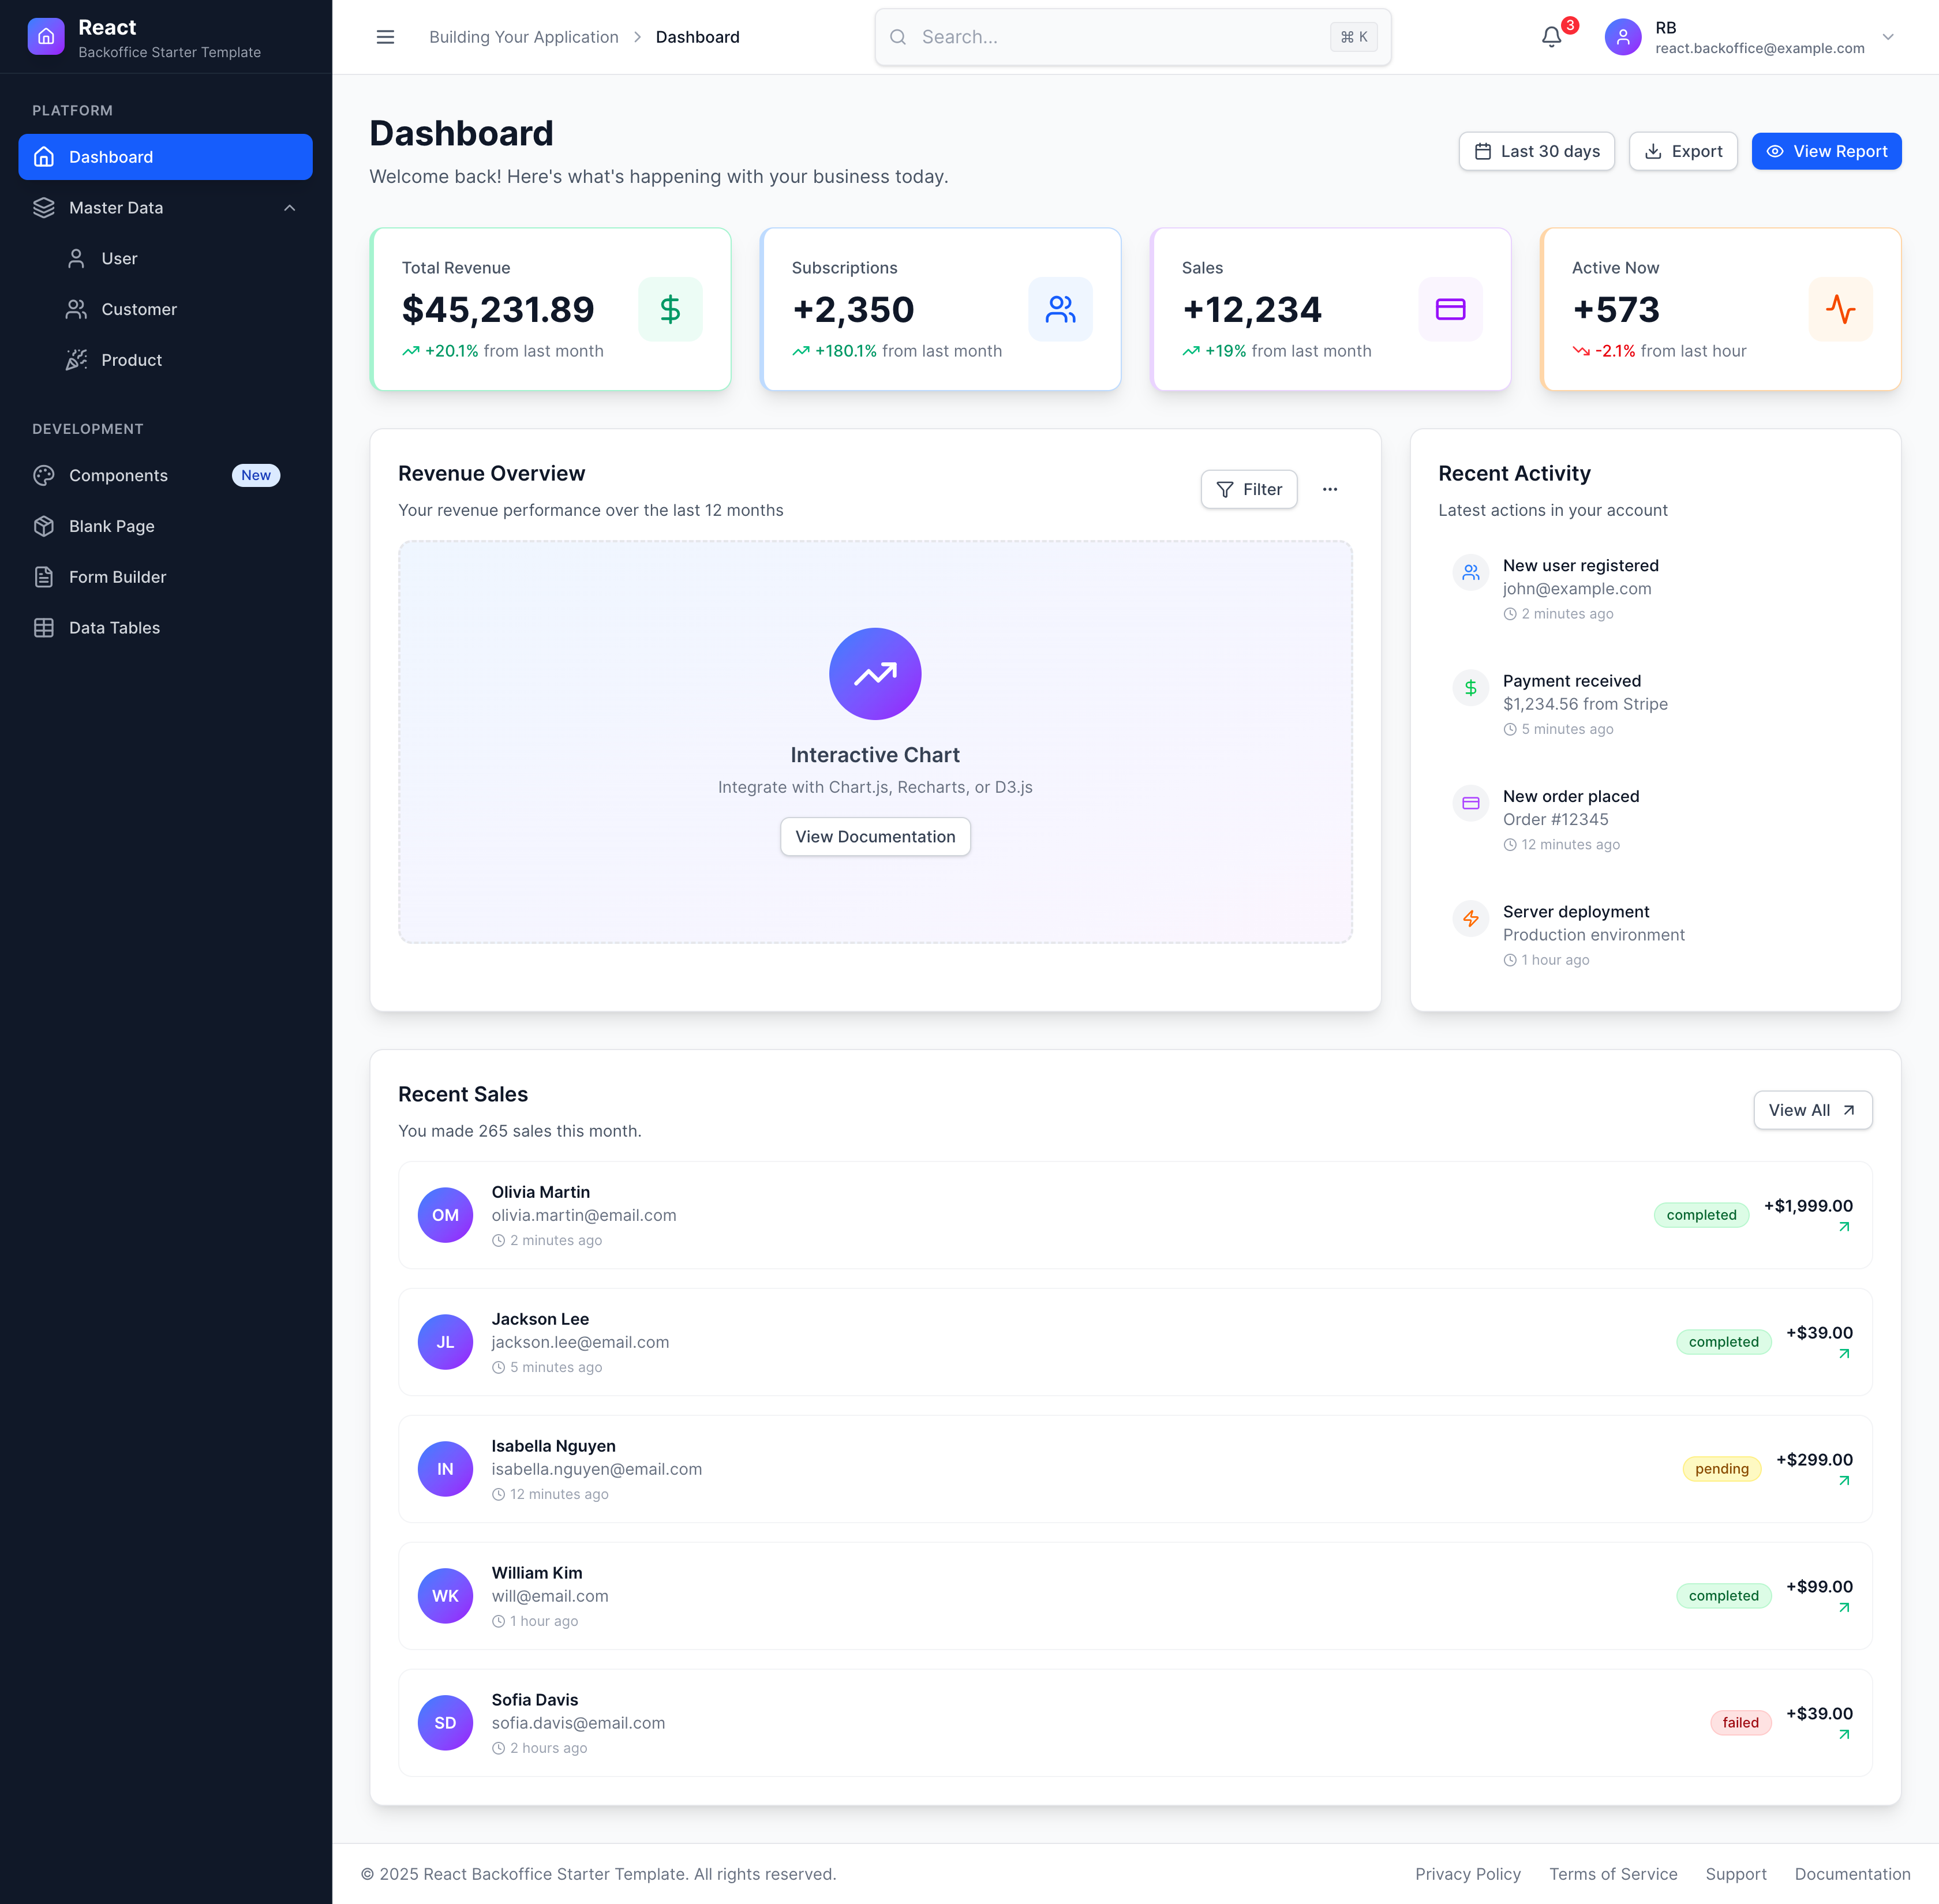
Task: Click the Order #12345 text
Action: coord(1555,820)
